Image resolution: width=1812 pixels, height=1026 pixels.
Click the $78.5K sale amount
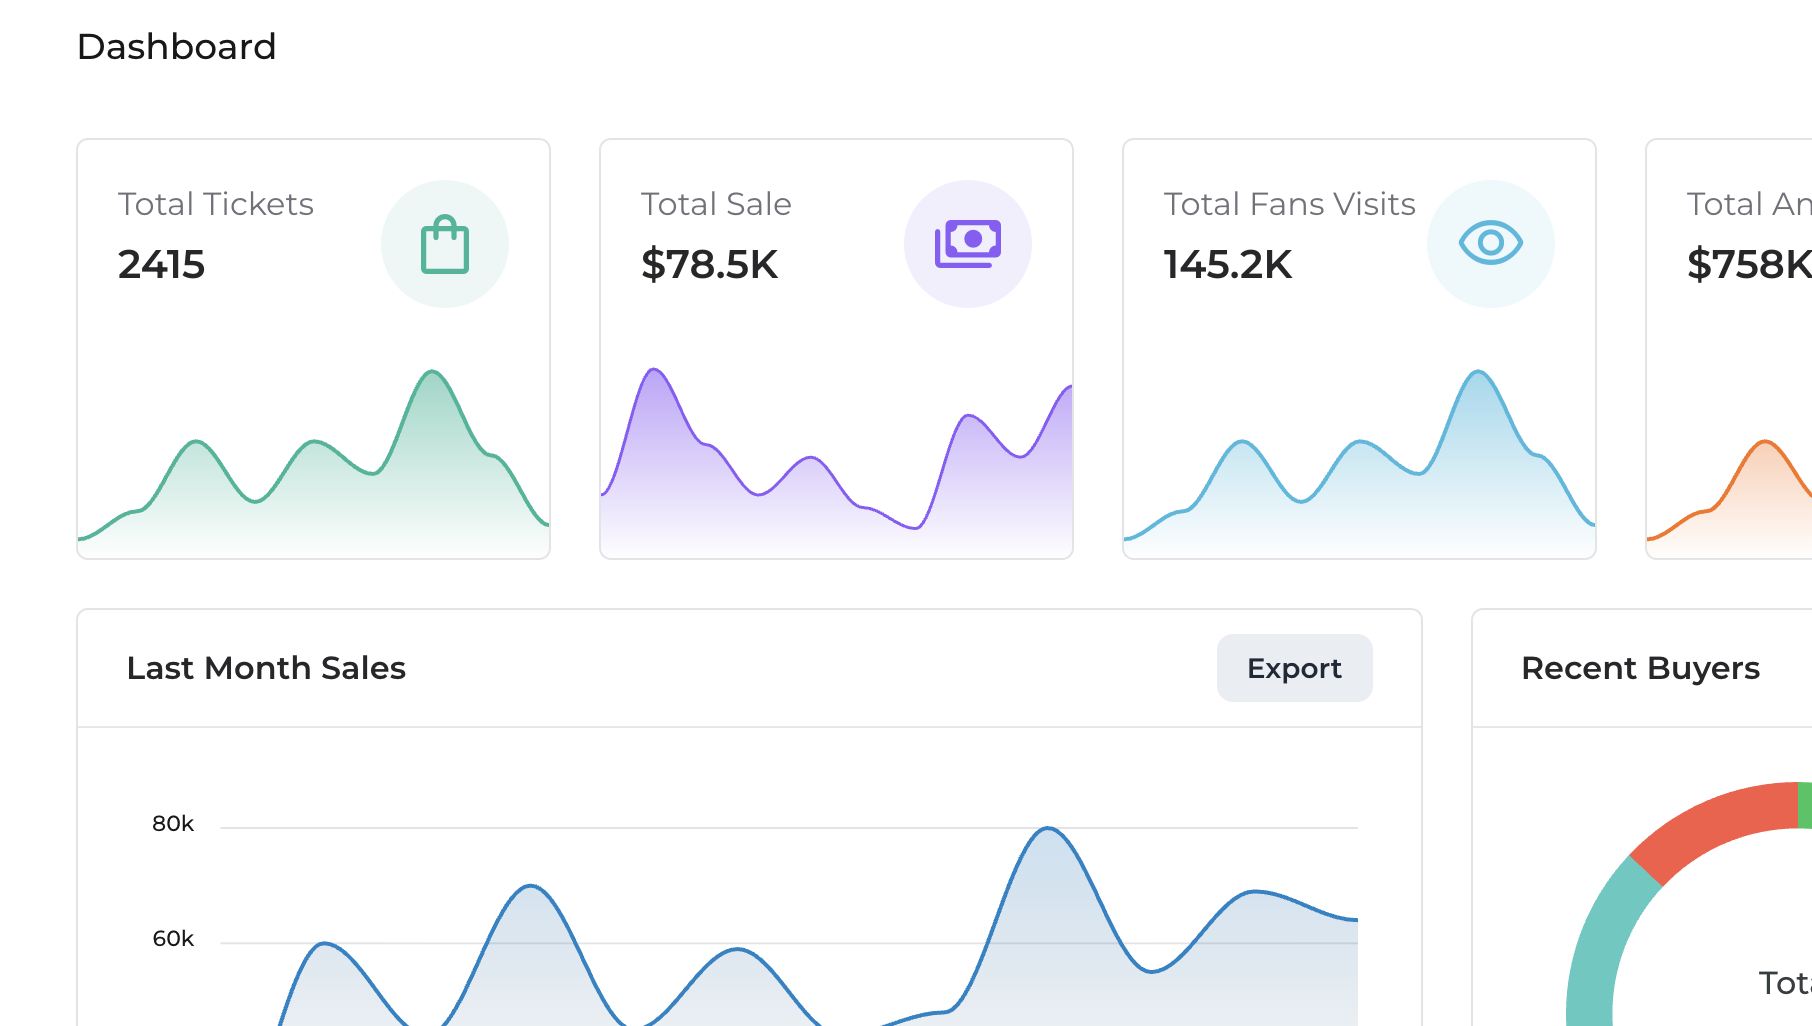tap(709, 265)
